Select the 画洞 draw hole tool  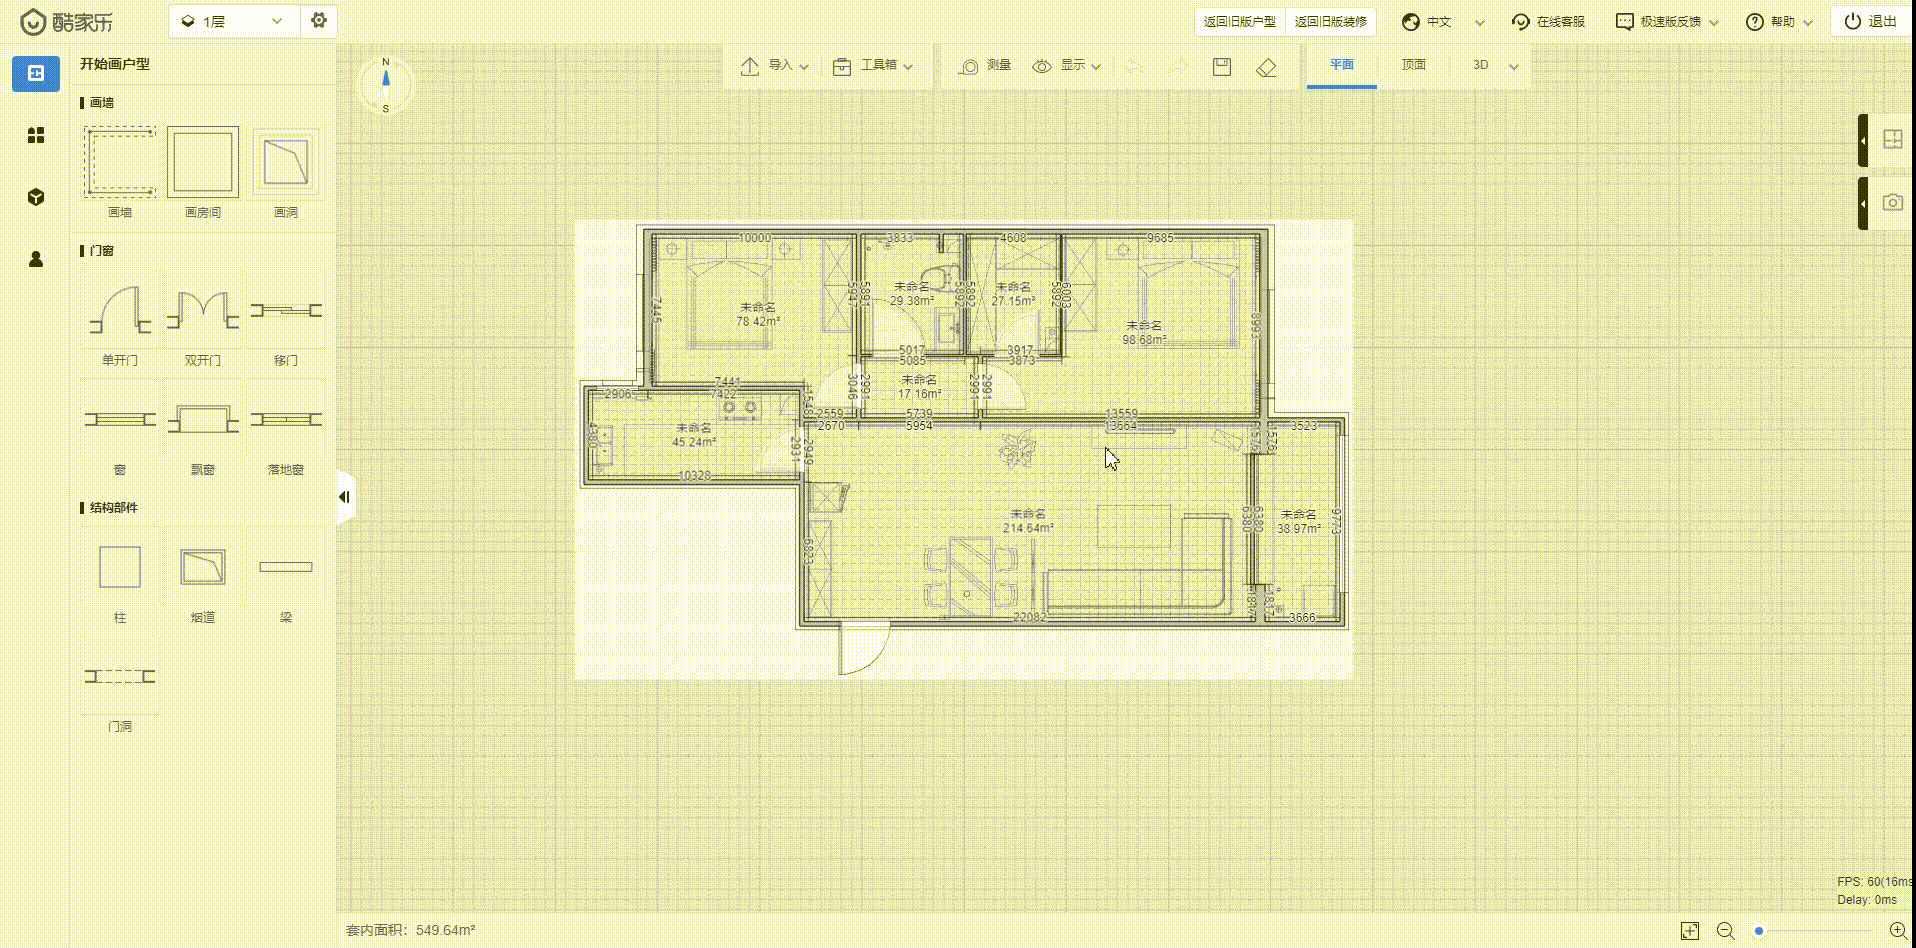pyautogui.click(x=286, y=171)
